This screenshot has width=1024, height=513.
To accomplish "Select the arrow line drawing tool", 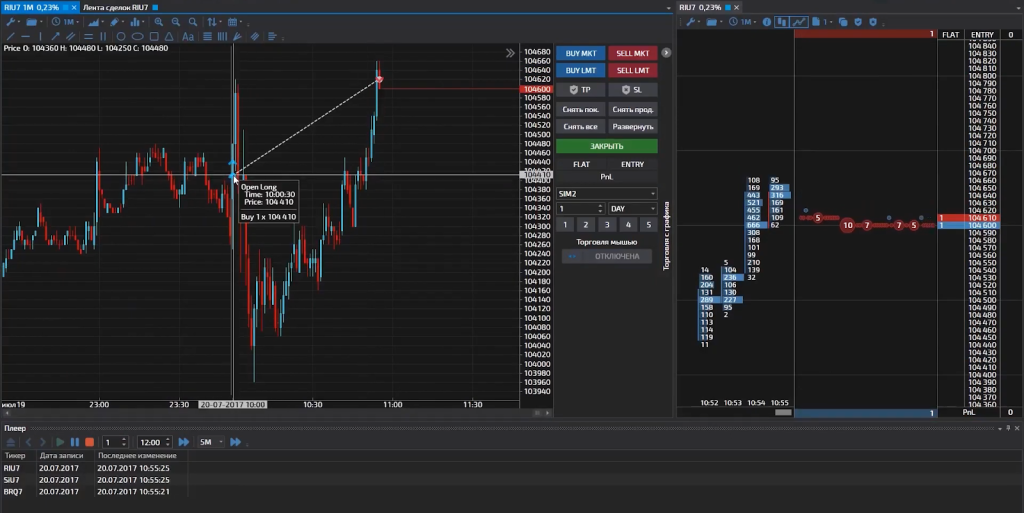I will pyautogui.click(x=56, y=36).
